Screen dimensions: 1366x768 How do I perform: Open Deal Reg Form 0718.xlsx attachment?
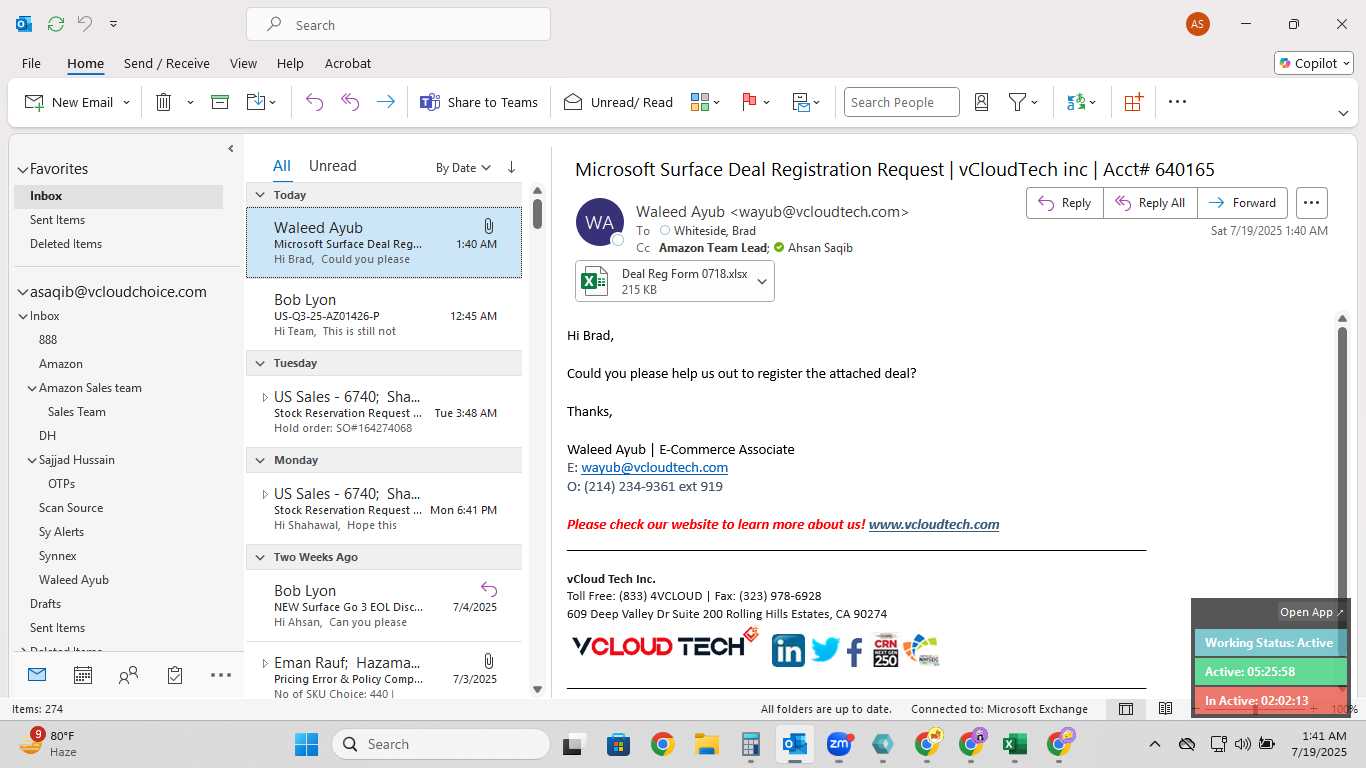pyautogui.click(x=663, y=281)
